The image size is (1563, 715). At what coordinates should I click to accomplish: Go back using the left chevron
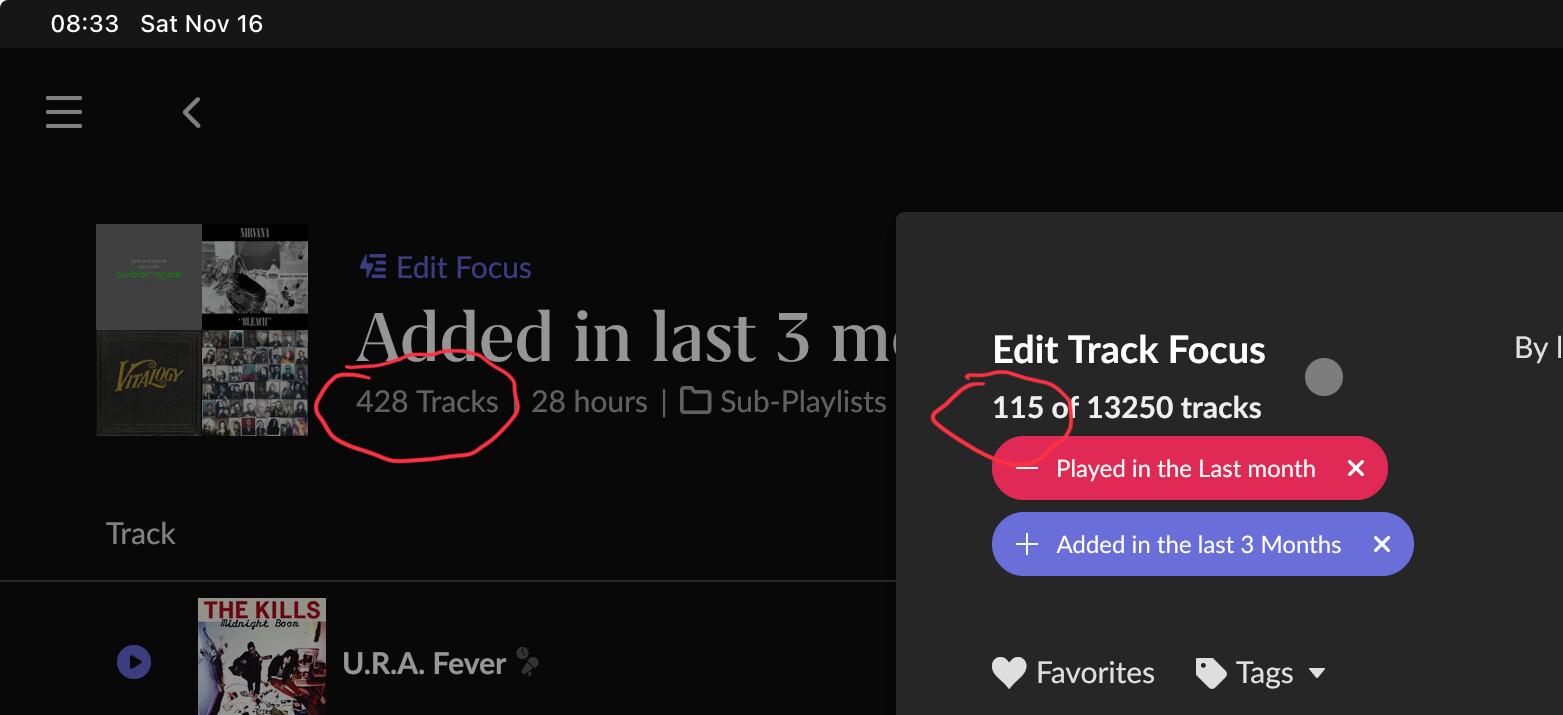pyautogui.click(x=192, y=112)
